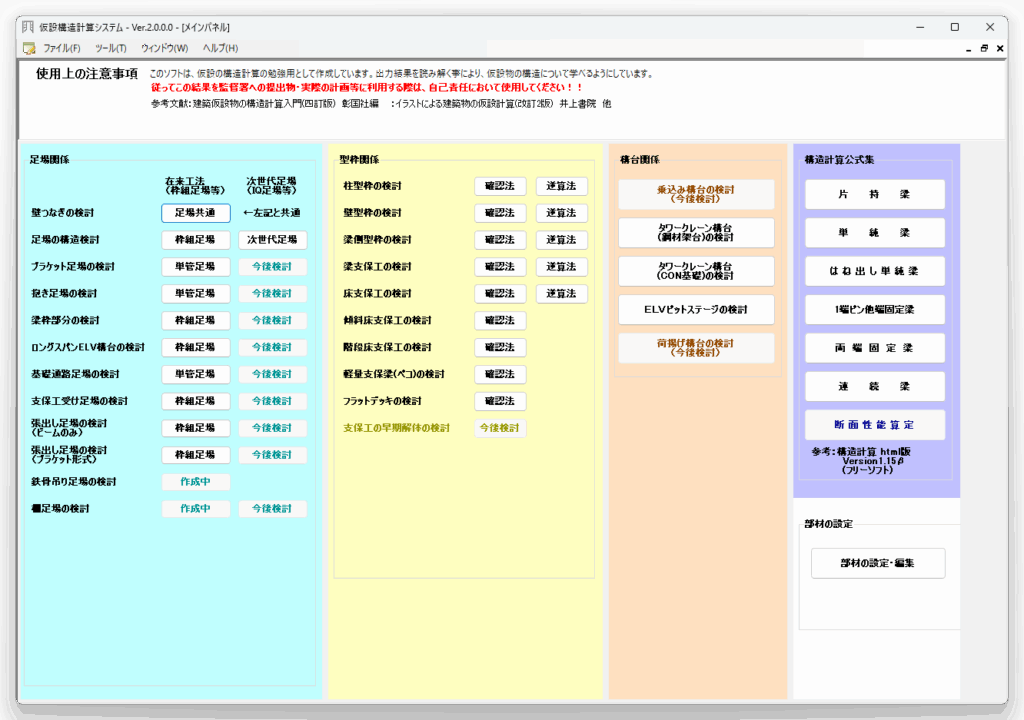Click 今後検討 for 支保工の早期解体の検討
Screen dimensions: 1024x720
click(x=500, y=428)
